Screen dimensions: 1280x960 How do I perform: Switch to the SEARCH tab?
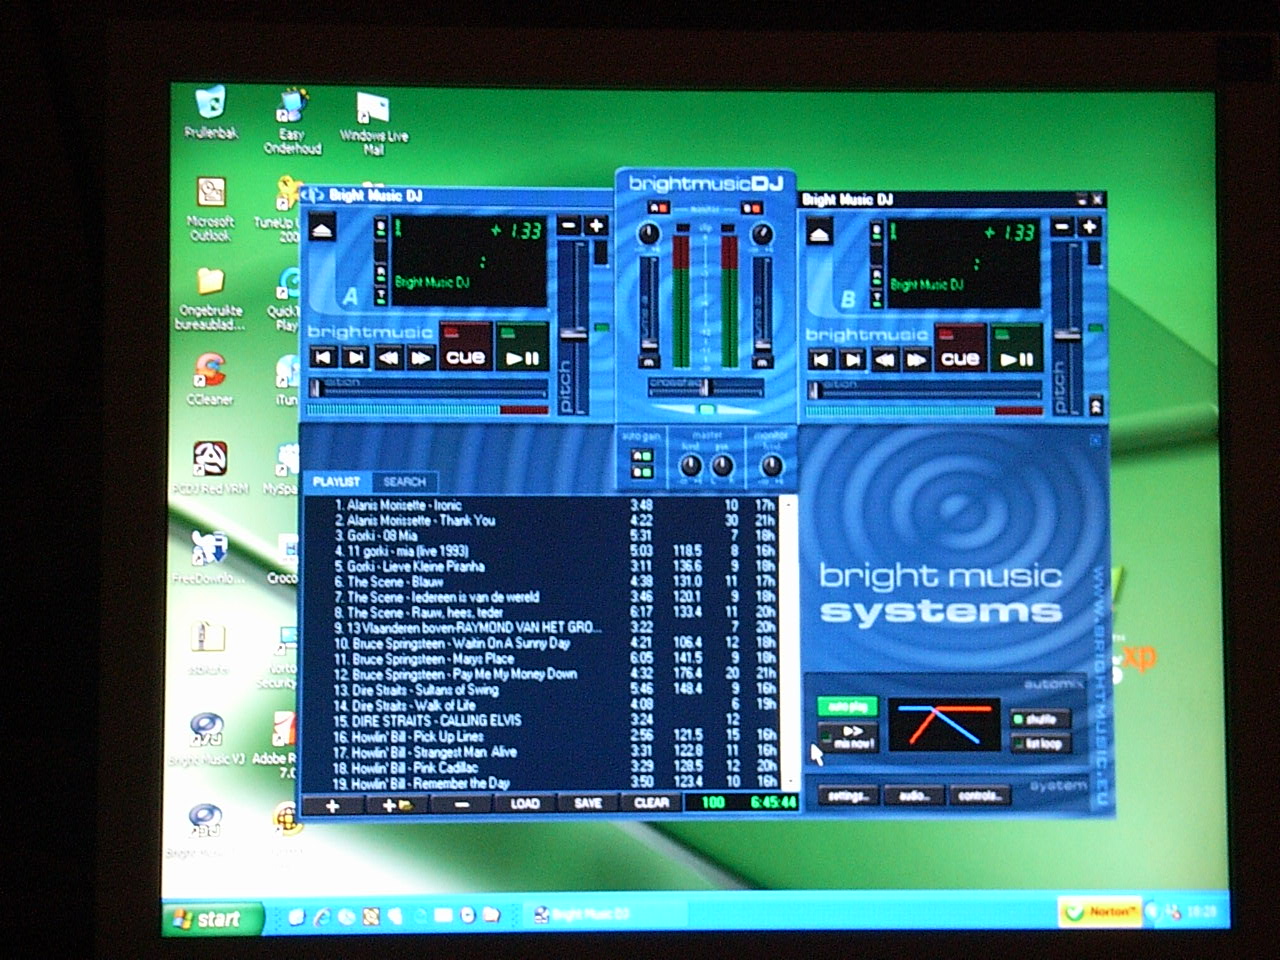[x=404, y=482]
